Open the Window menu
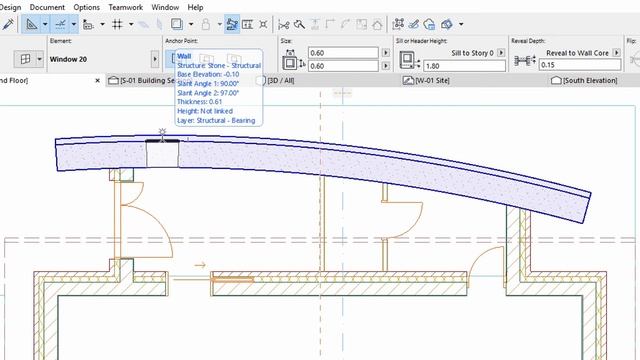 point(165,7)
